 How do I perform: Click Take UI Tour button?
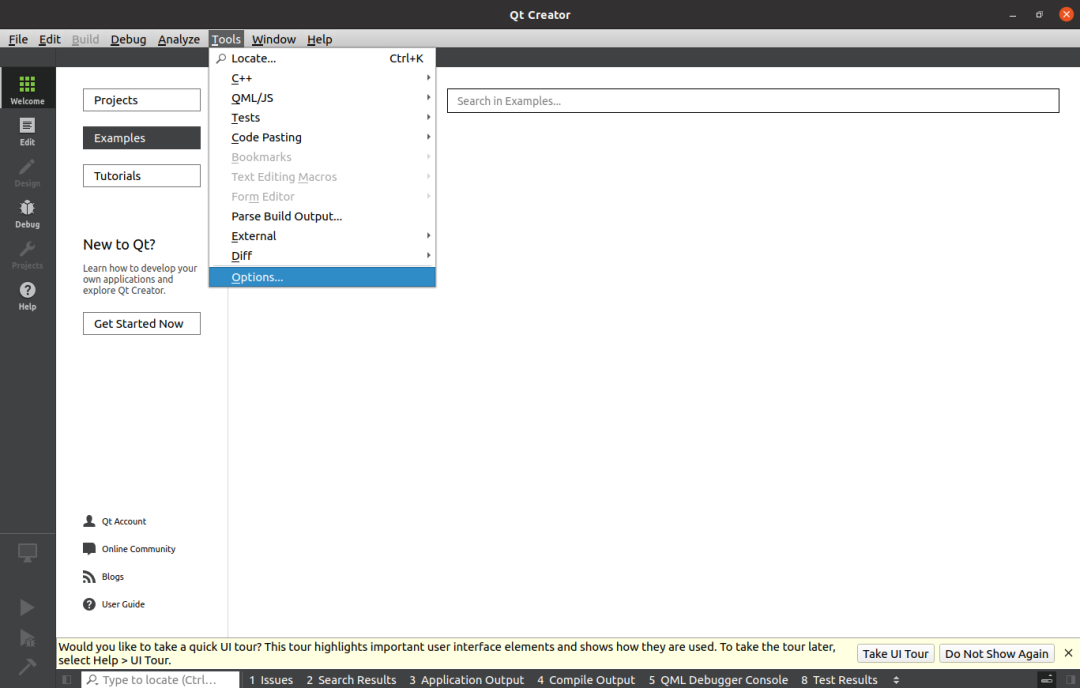tap(895, 654)
